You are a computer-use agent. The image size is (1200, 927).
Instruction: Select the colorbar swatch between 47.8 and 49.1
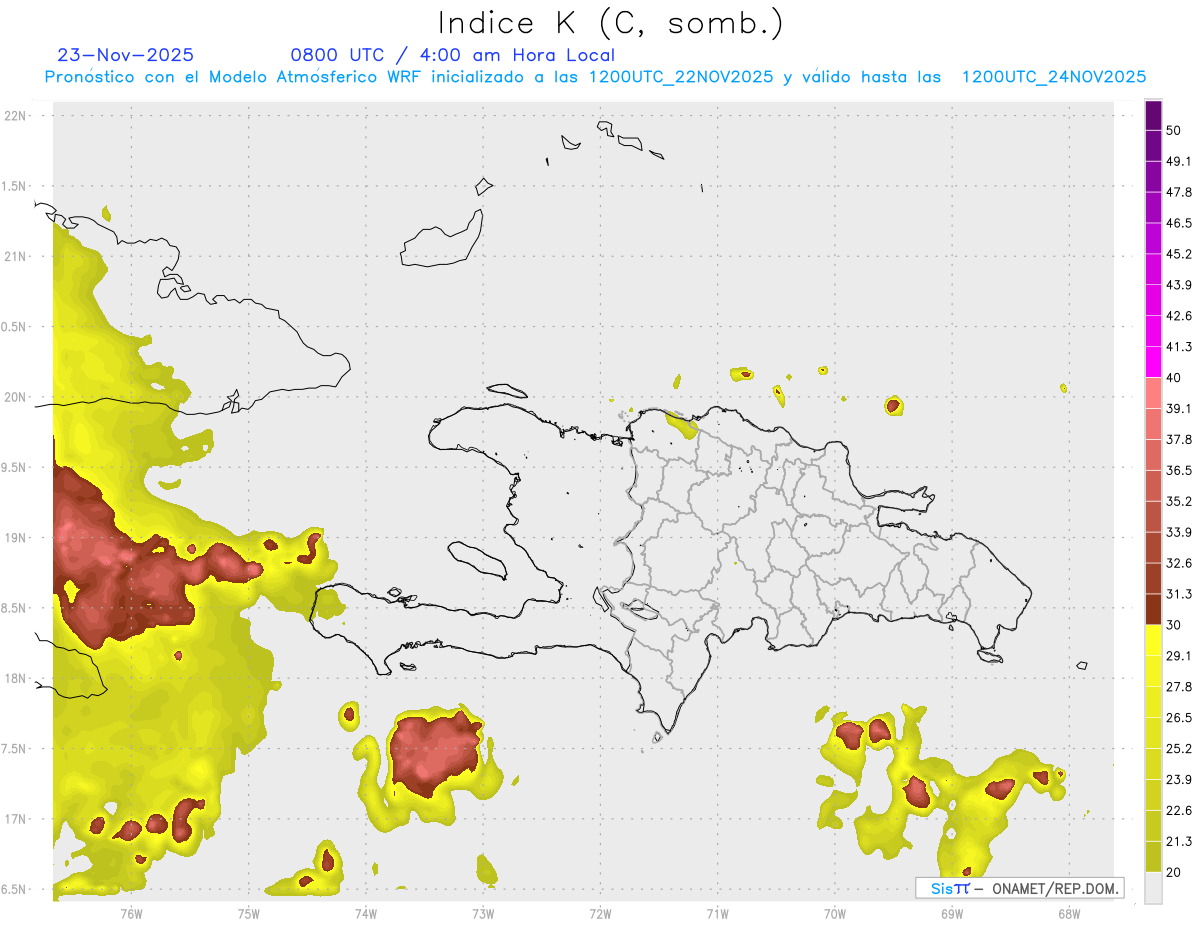[x=1153, y=177]
